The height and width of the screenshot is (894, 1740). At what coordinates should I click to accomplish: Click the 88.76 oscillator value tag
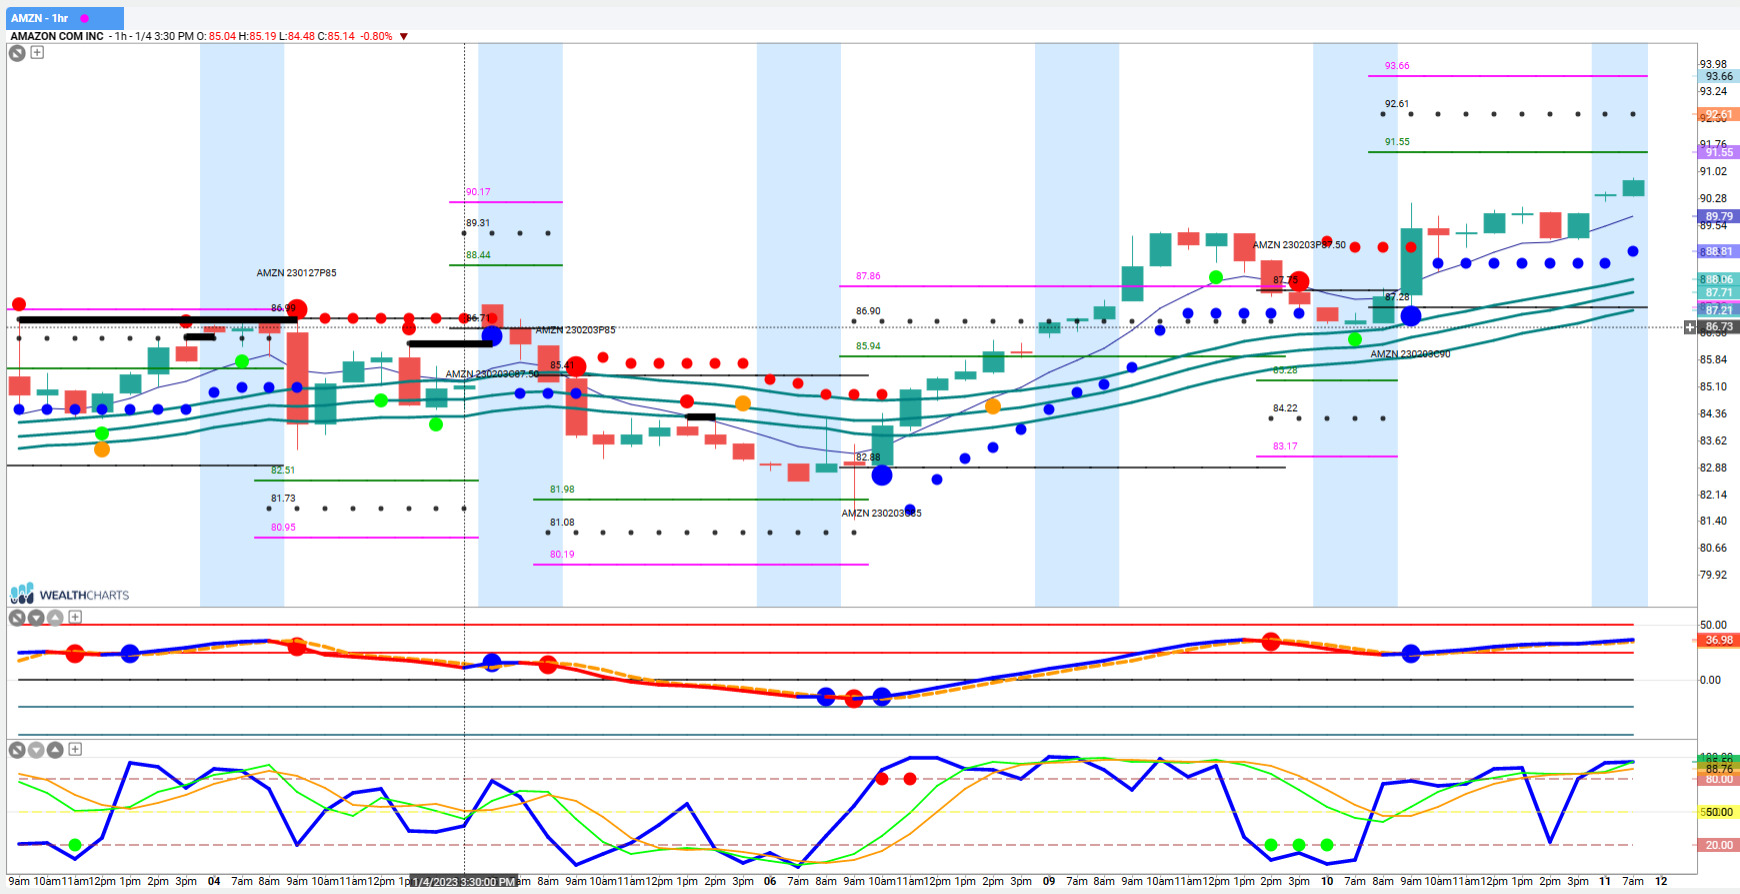pos(1719,769)
